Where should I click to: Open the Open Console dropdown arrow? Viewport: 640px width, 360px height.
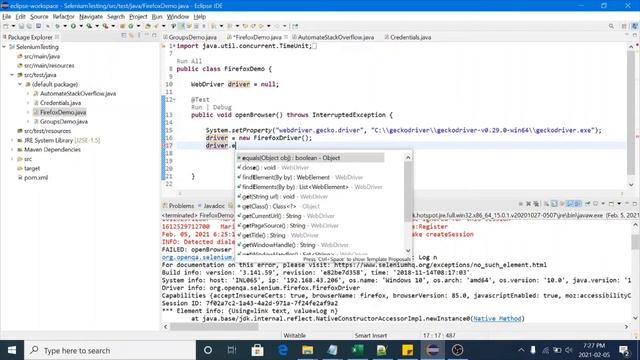pos(619,204)
